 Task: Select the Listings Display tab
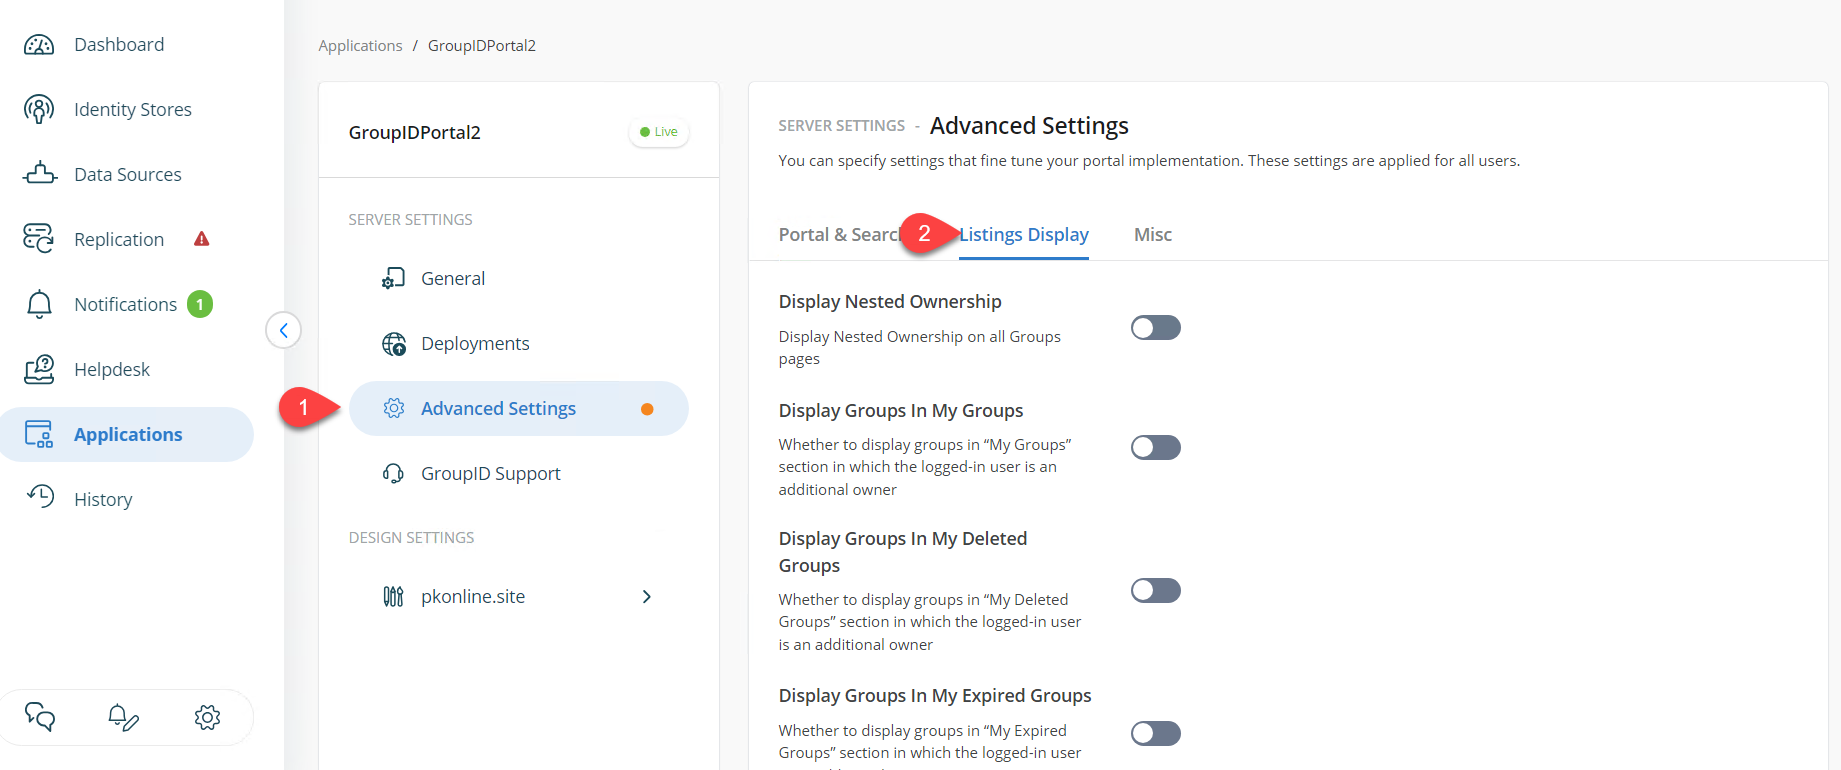point(1024,235)
